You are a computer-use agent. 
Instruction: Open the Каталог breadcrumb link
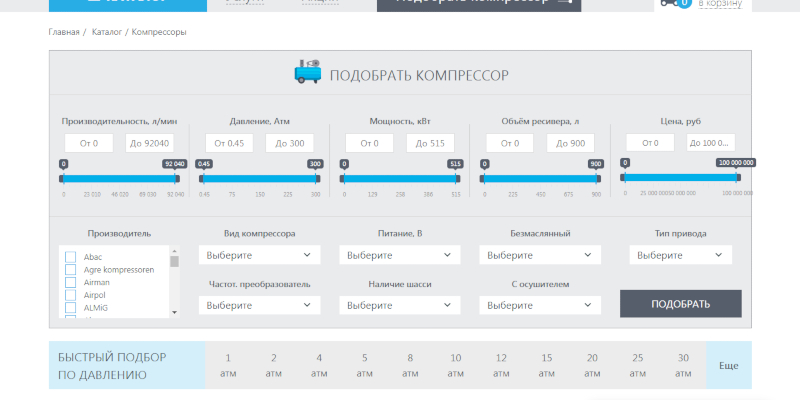click(x=106, y=32)
